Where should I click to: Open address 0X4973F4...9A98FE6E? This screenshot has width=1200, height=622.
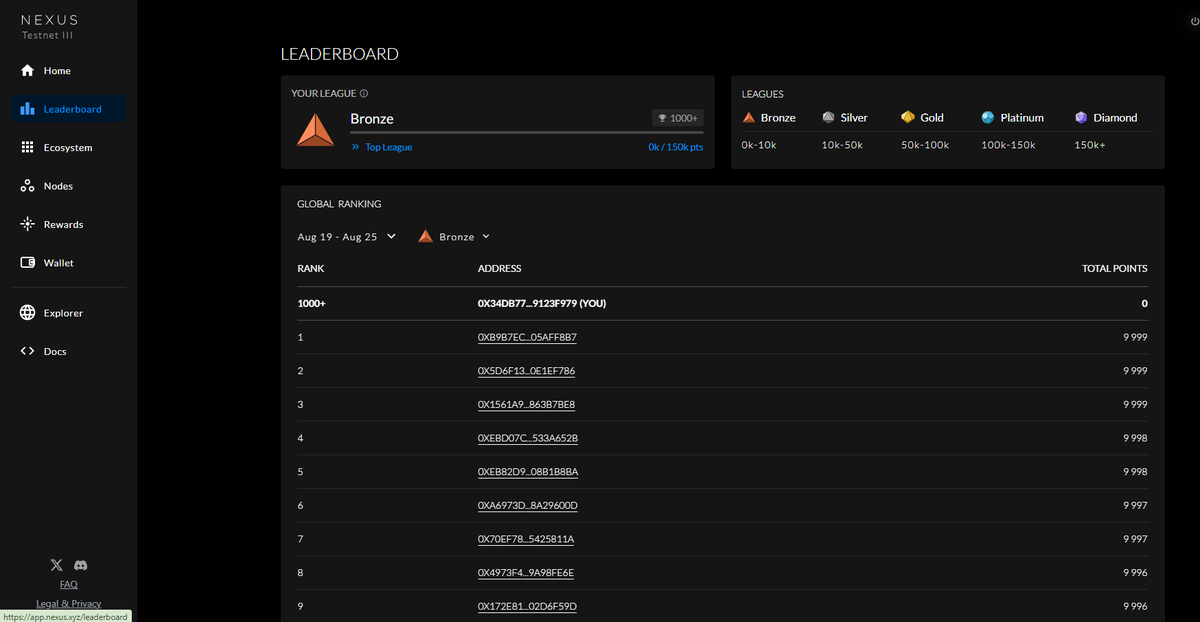526,573
